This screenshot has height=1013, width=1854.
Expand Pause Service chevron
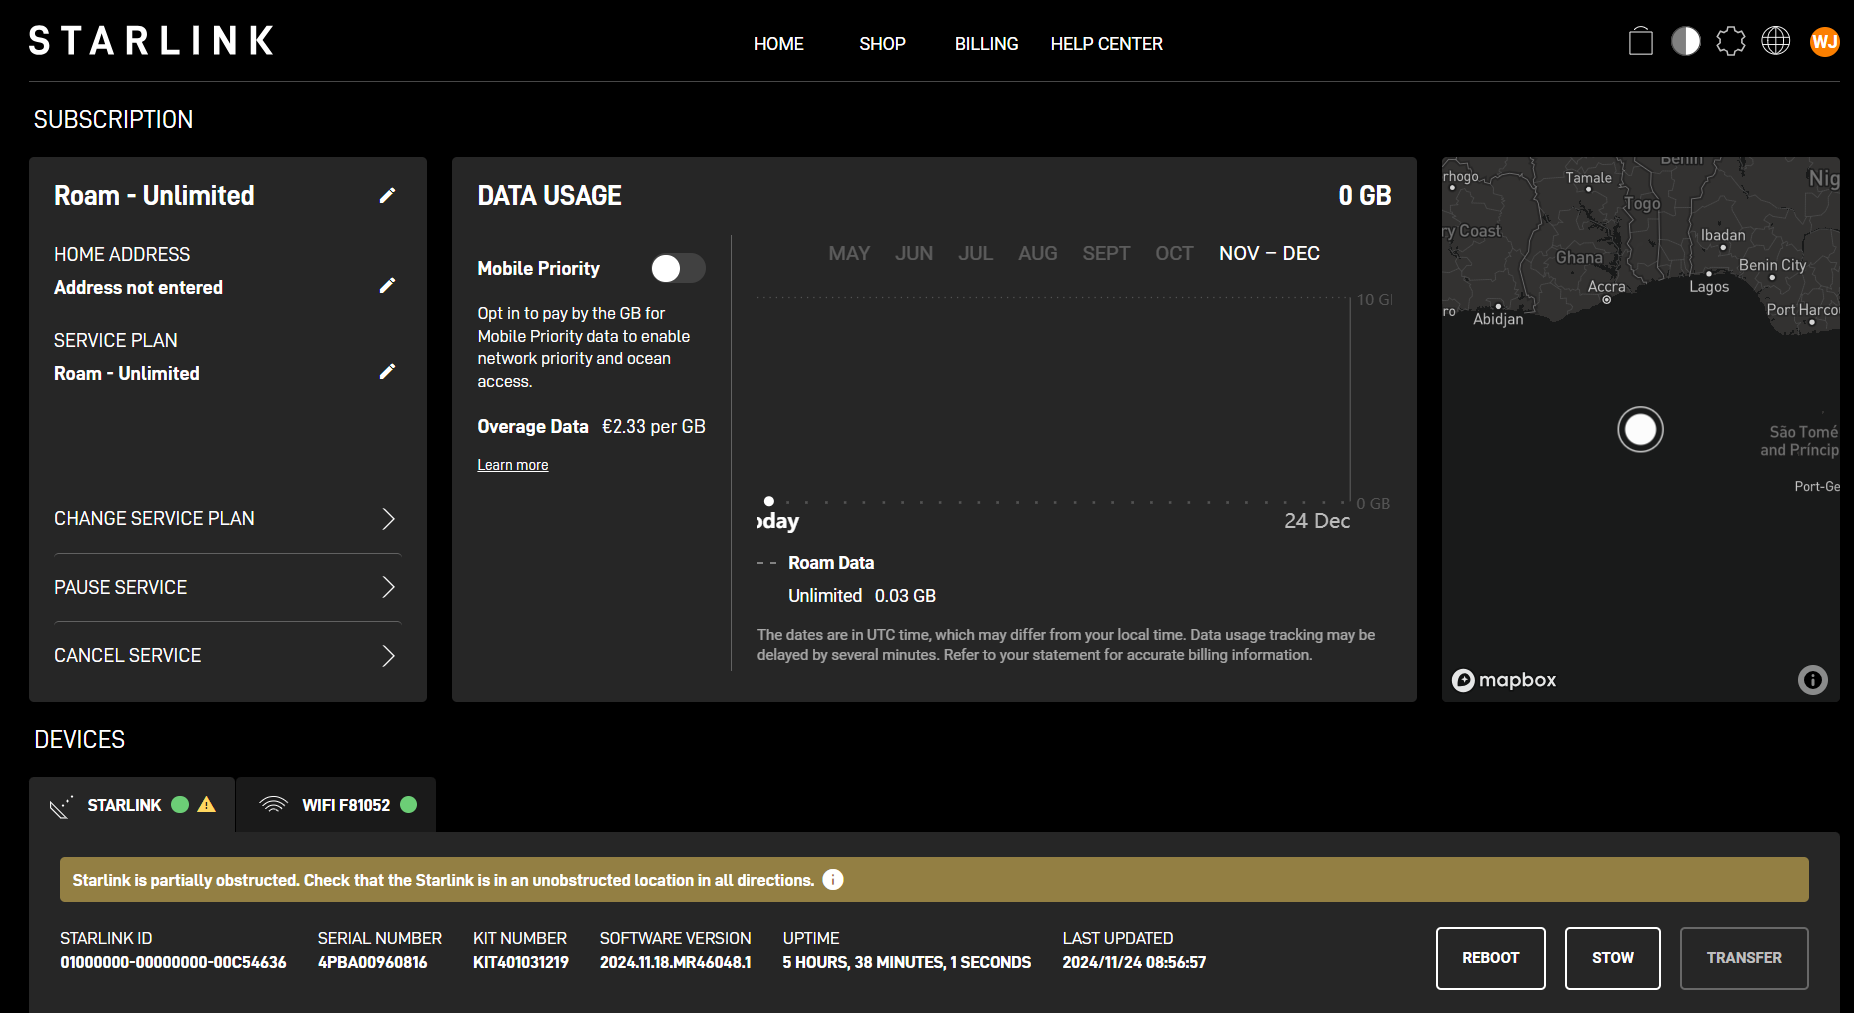click(x=388, y=587)
